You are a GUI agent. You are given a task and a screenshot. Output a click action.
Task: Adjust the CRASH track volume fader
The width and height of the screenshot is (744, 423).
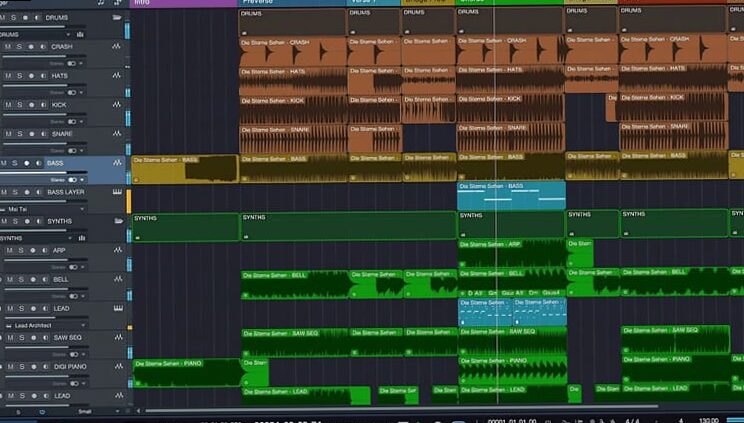44,56
